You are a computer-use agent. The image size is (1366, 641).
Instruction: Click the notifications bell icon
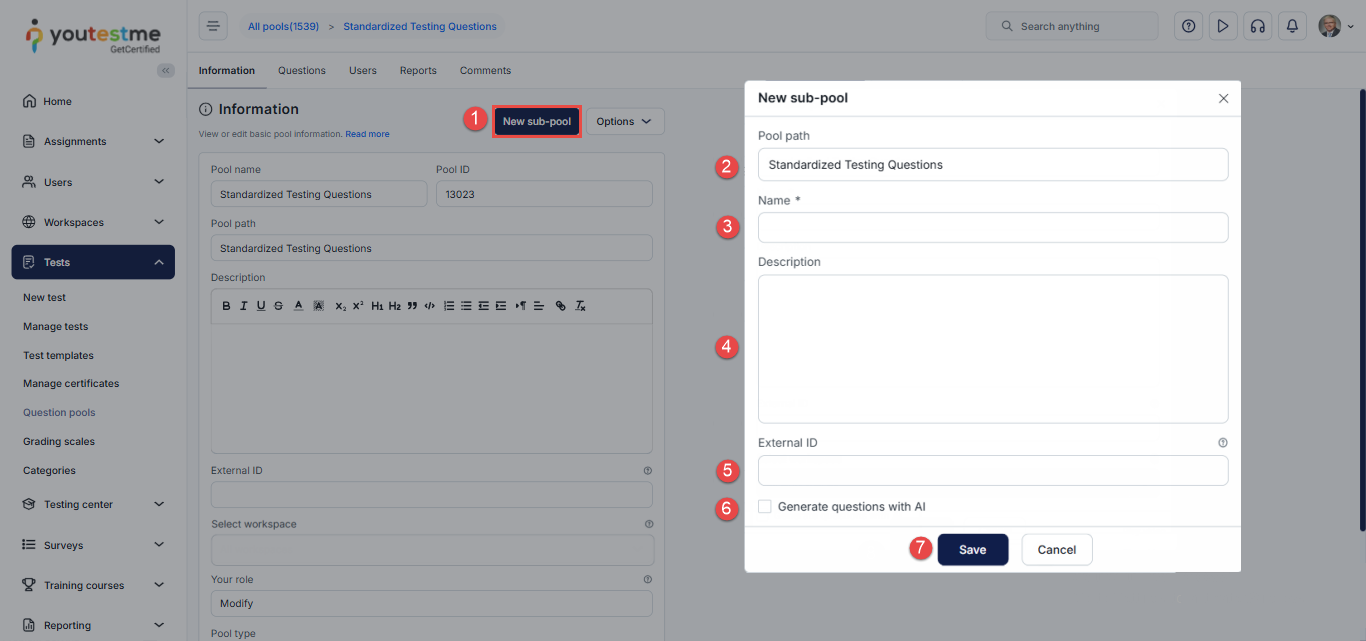[1292, 26]
